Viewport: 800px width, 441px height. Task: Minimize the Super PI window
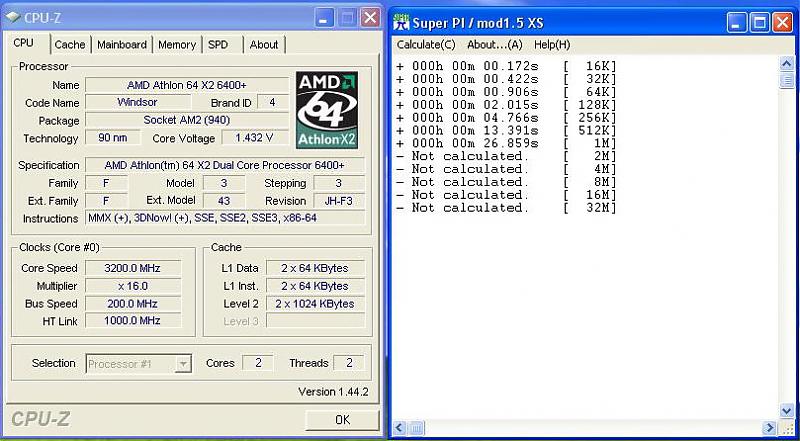(x=737, y=23)
